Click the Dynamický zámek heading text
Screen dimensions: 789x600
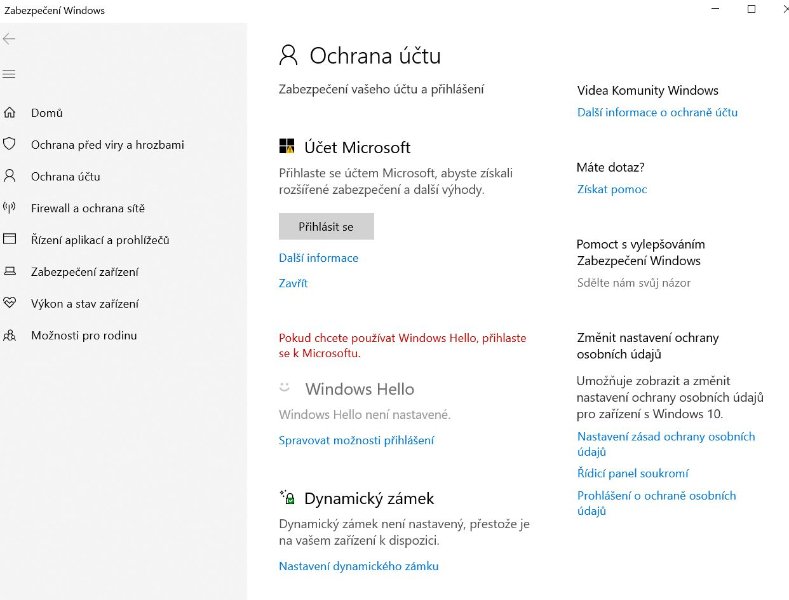coord(369,498)
